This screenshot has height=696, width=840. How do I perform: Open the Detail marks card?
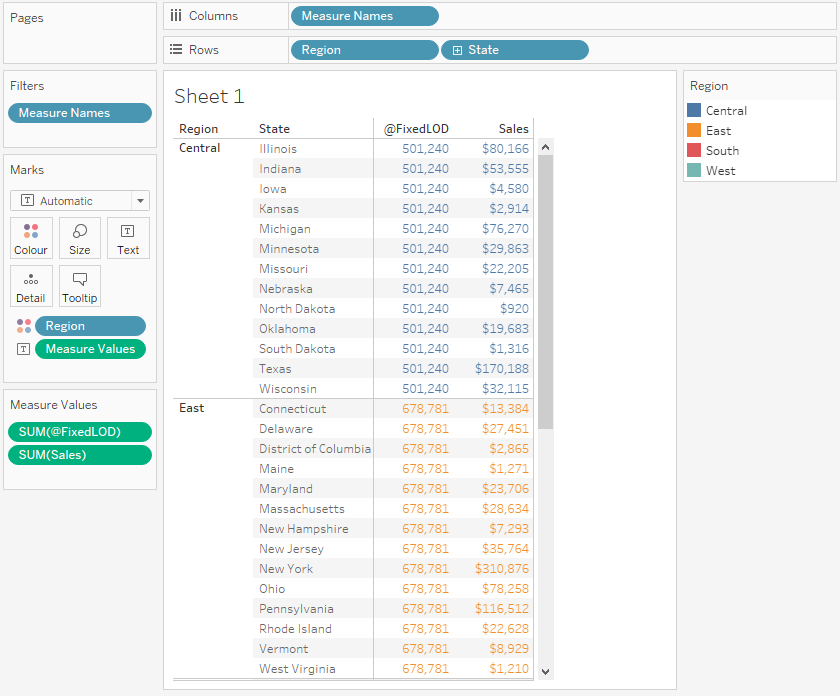(31, 286)
